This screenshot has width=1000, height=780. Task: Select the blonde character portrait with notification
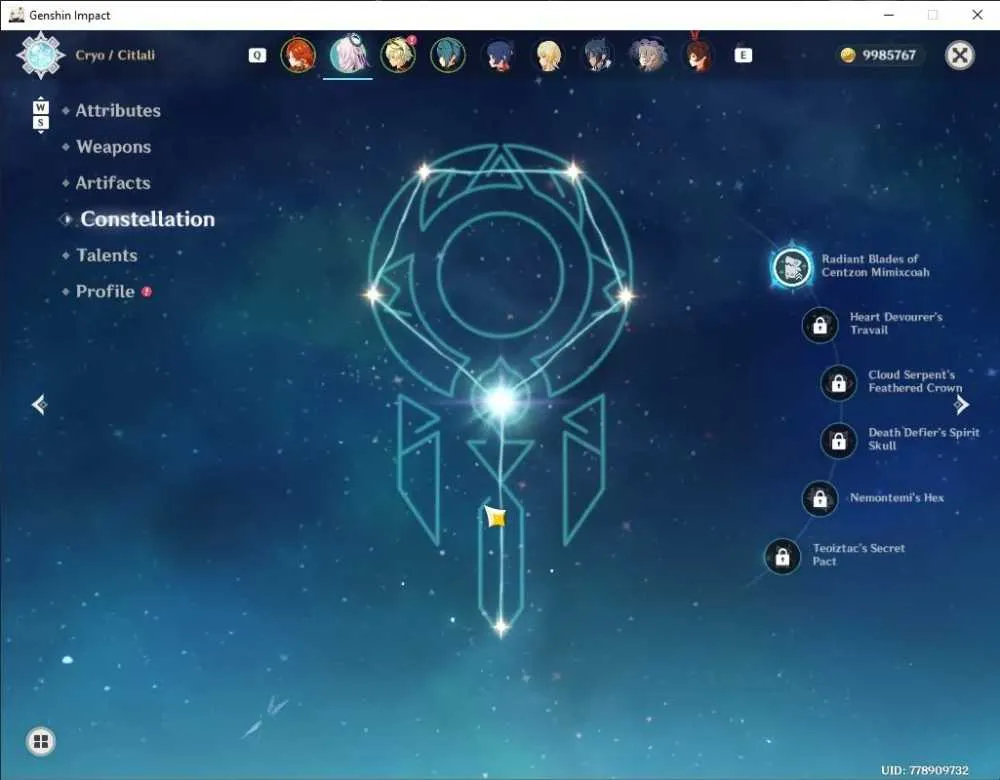click(398, 55)
